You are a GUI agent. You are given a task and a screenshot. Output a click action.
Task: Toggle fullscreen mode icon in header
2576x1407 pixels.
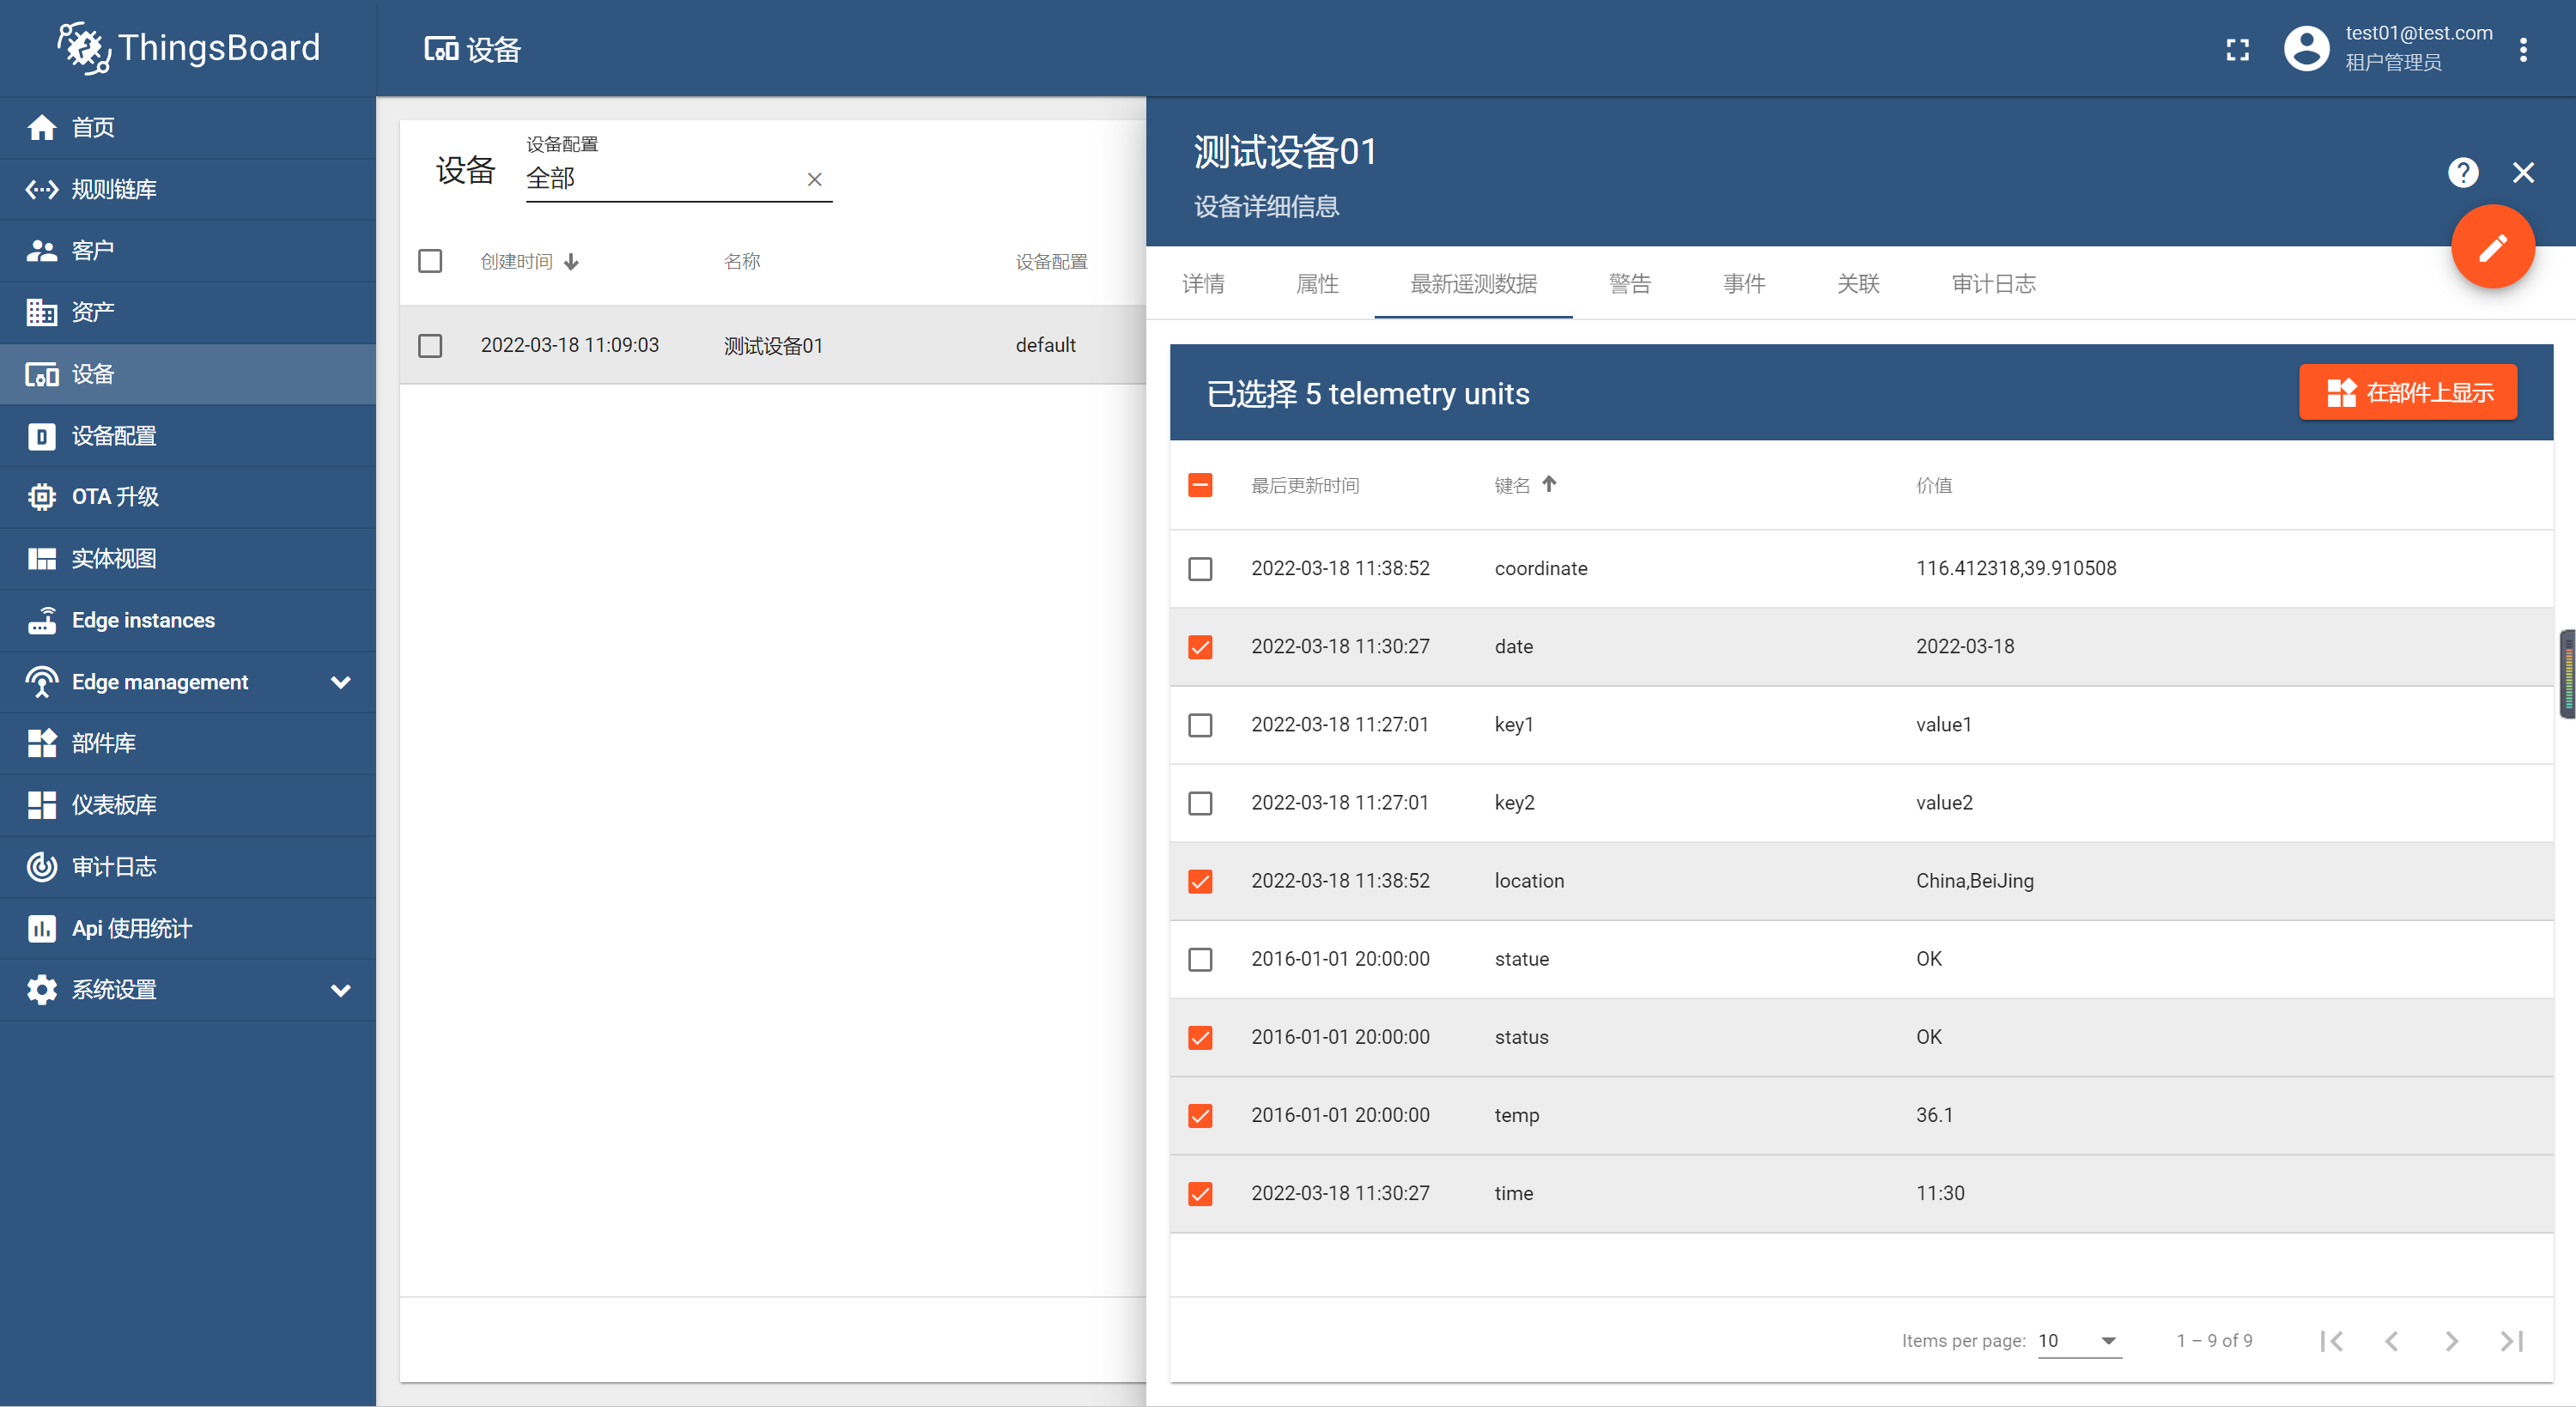tap(2237, 49)
